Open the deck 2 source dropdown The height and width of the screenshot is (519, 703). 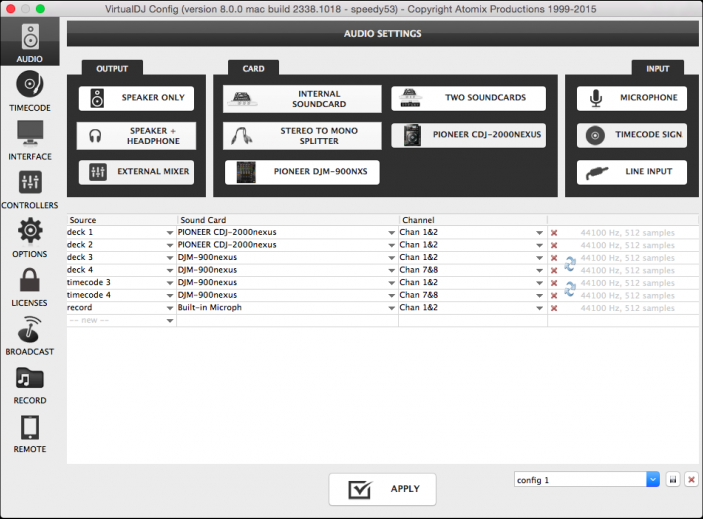(169, 245)
